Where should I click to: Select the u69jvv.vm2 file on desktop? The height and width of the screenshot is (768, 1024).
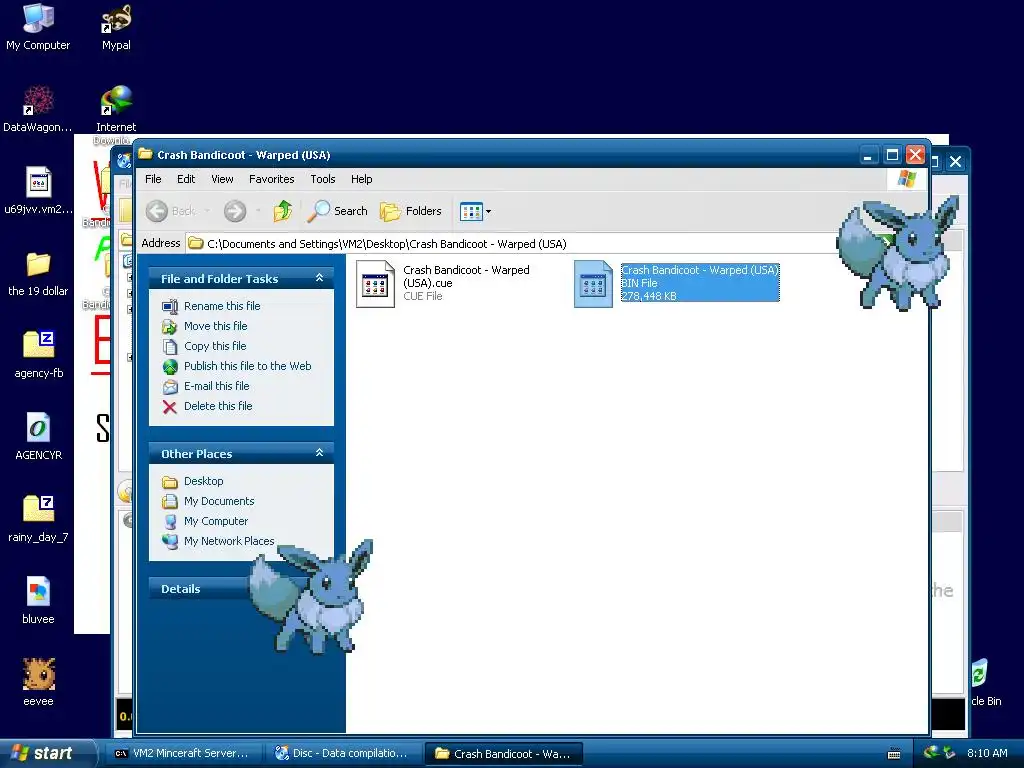38,191
